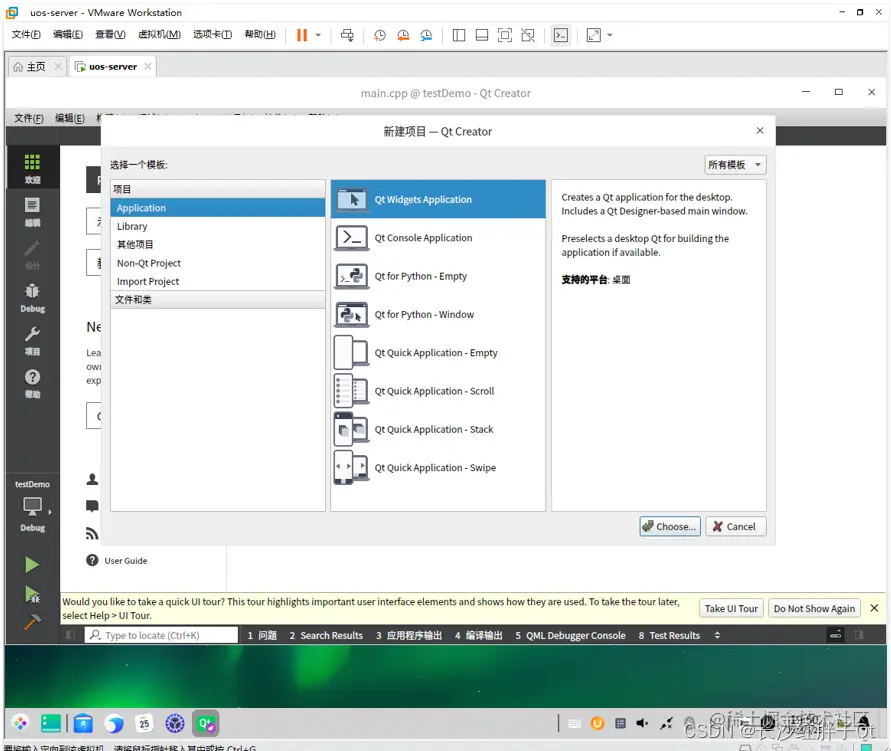Image resolution: width=891 pixels, height=751 pixels.
Task: Expand the stretch guest dropdown arrow
Action: pos(610,35)
